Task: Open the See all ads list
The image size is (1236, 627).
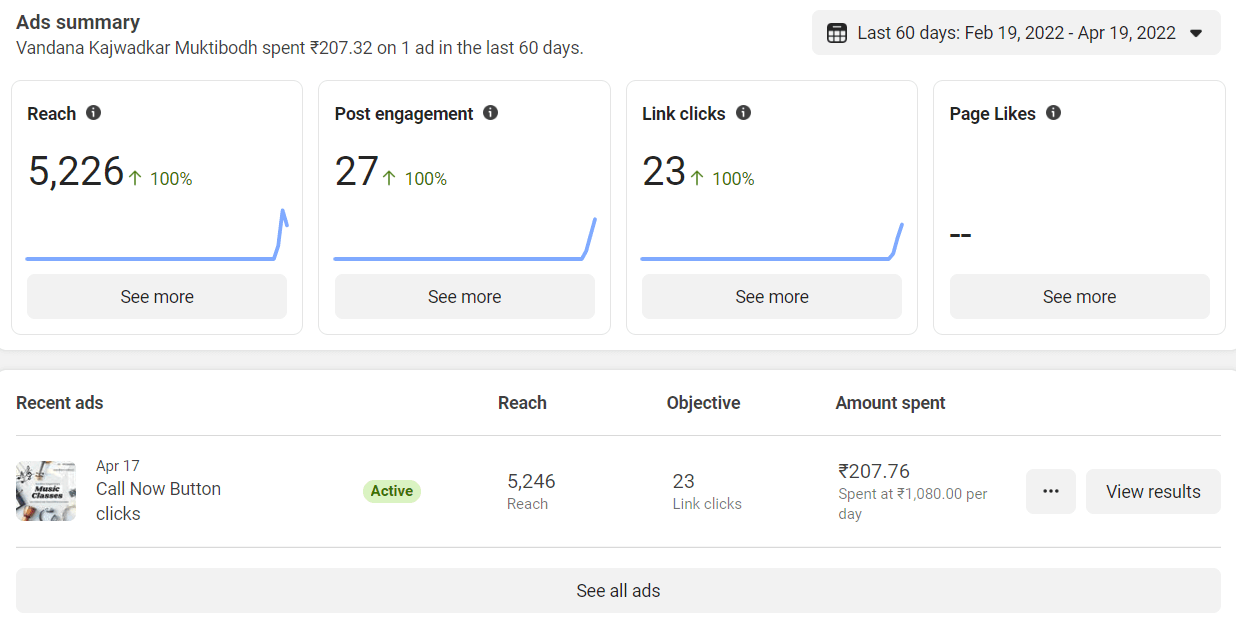Action: [618, 590]
